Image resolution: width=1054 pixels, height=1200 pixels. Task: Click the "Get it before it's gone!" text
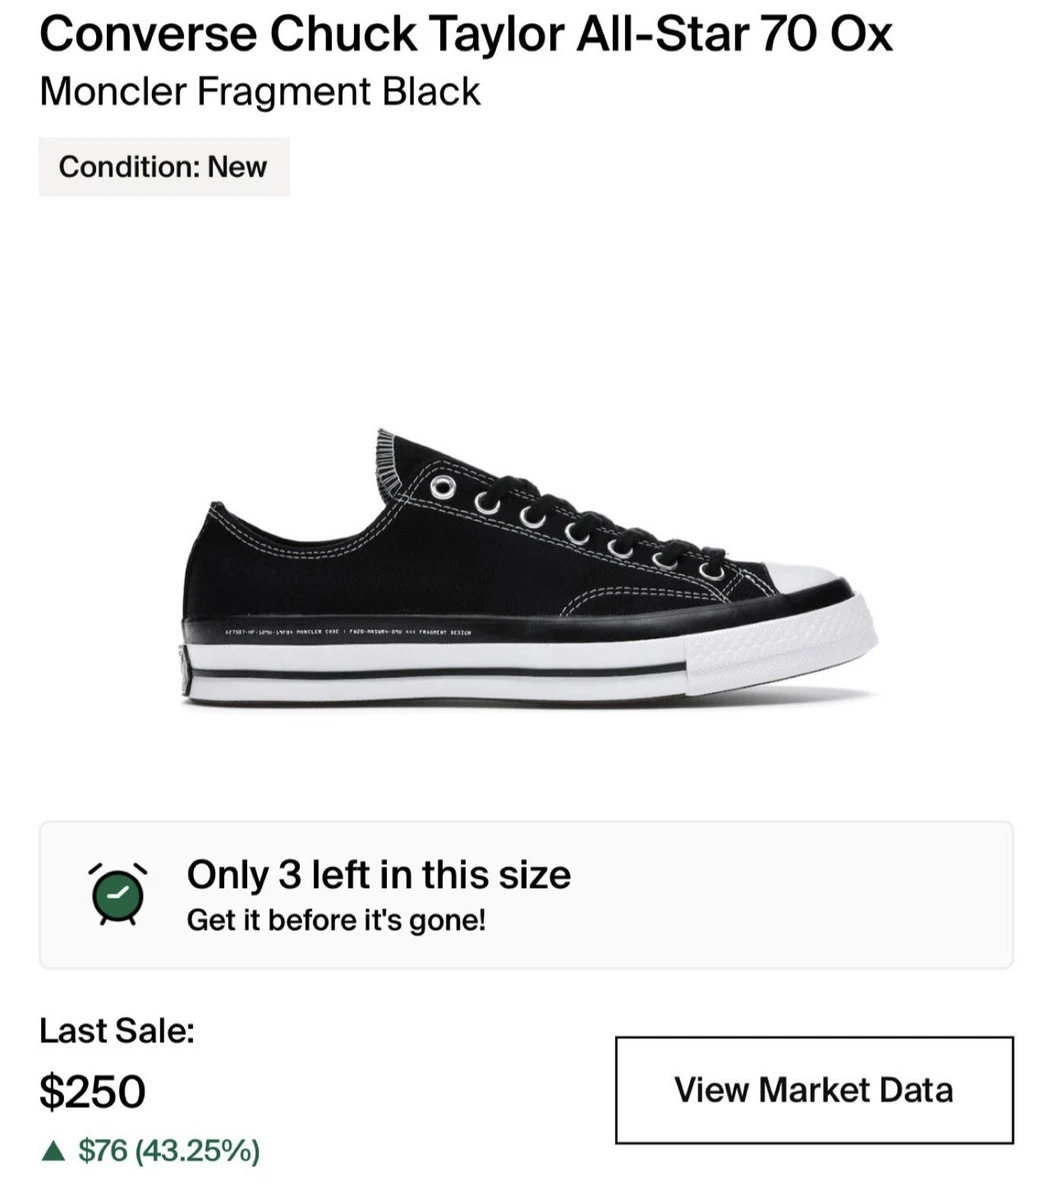[x=336, y=920]
